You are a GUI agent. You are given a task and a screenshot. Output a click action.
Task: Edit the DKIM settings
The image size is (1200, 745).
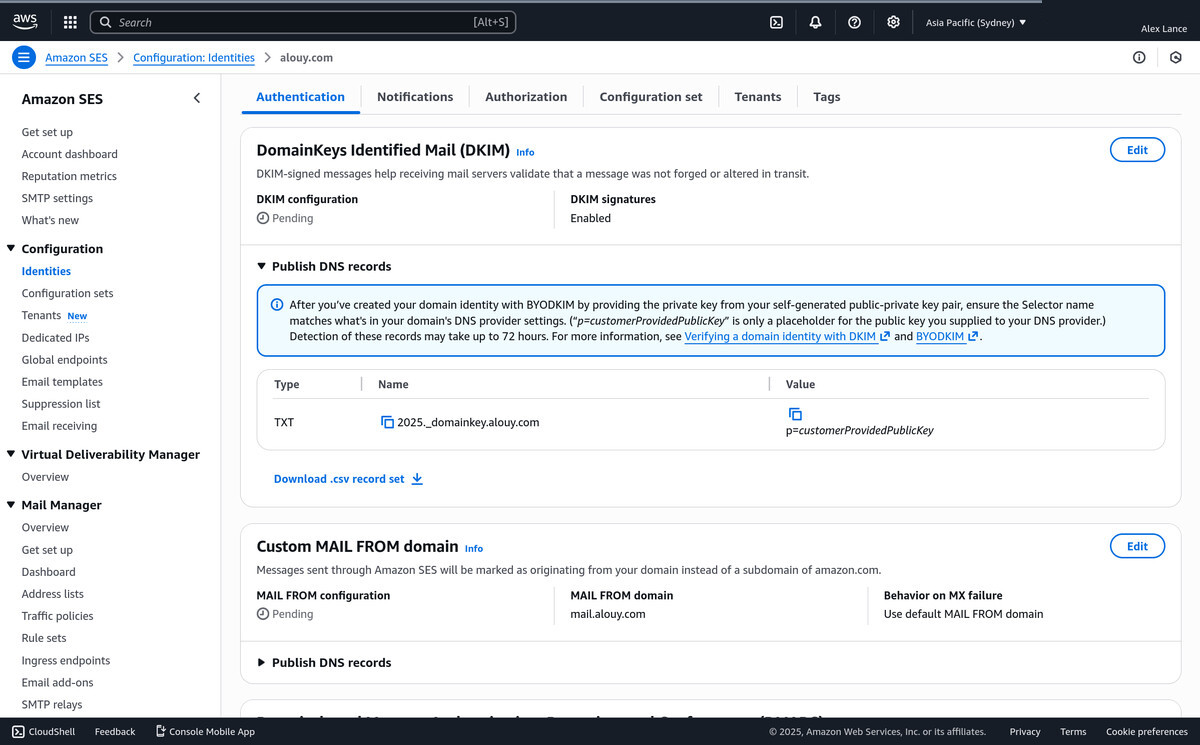coord(1137,150)
